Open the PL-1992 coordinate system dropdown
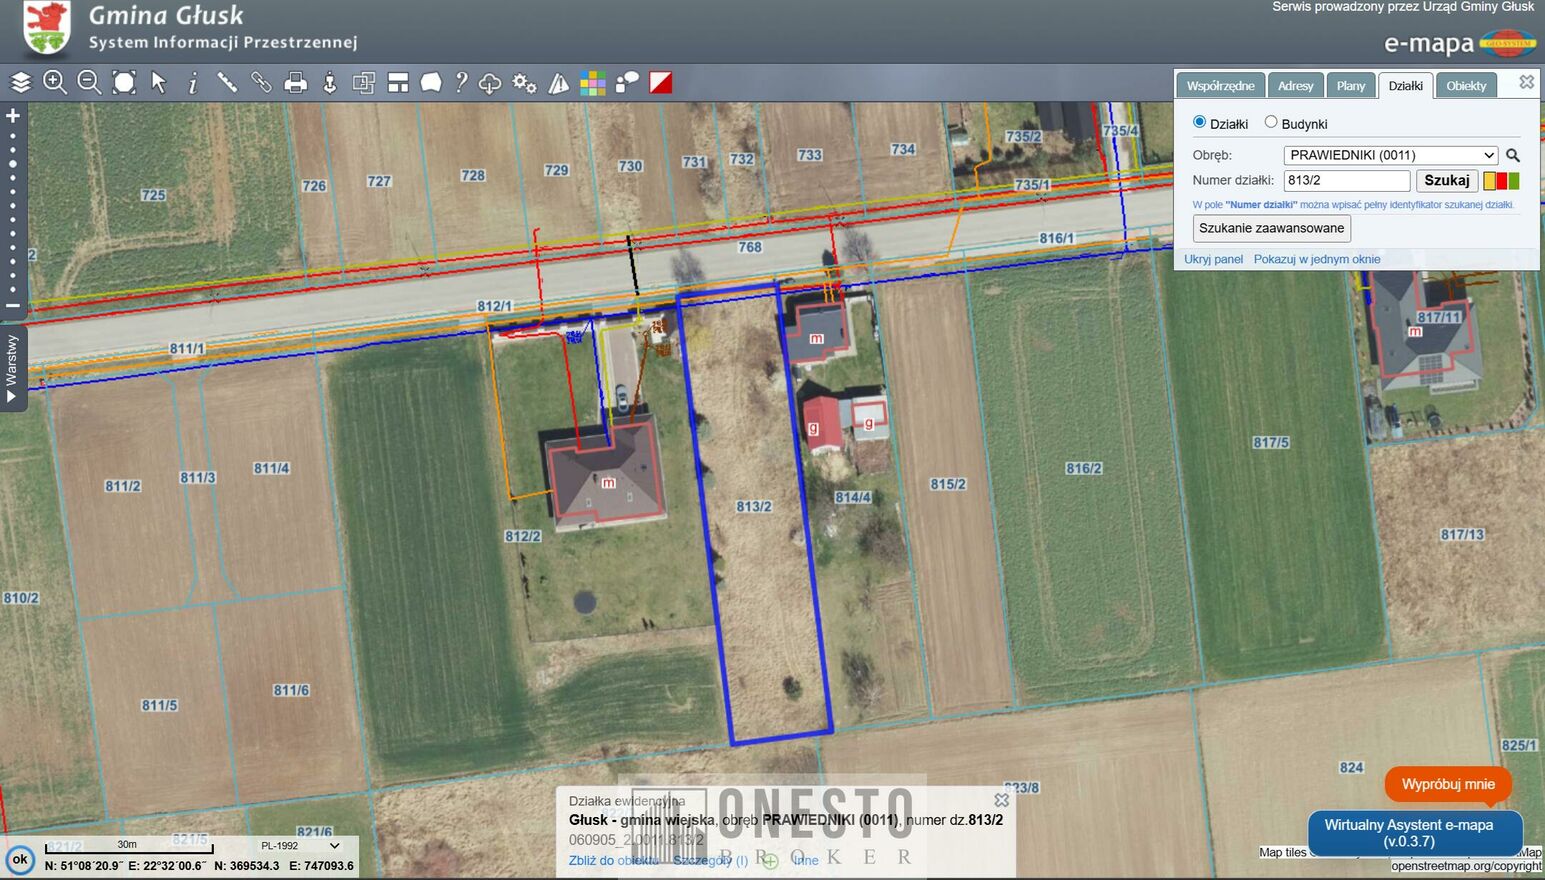 299,846
